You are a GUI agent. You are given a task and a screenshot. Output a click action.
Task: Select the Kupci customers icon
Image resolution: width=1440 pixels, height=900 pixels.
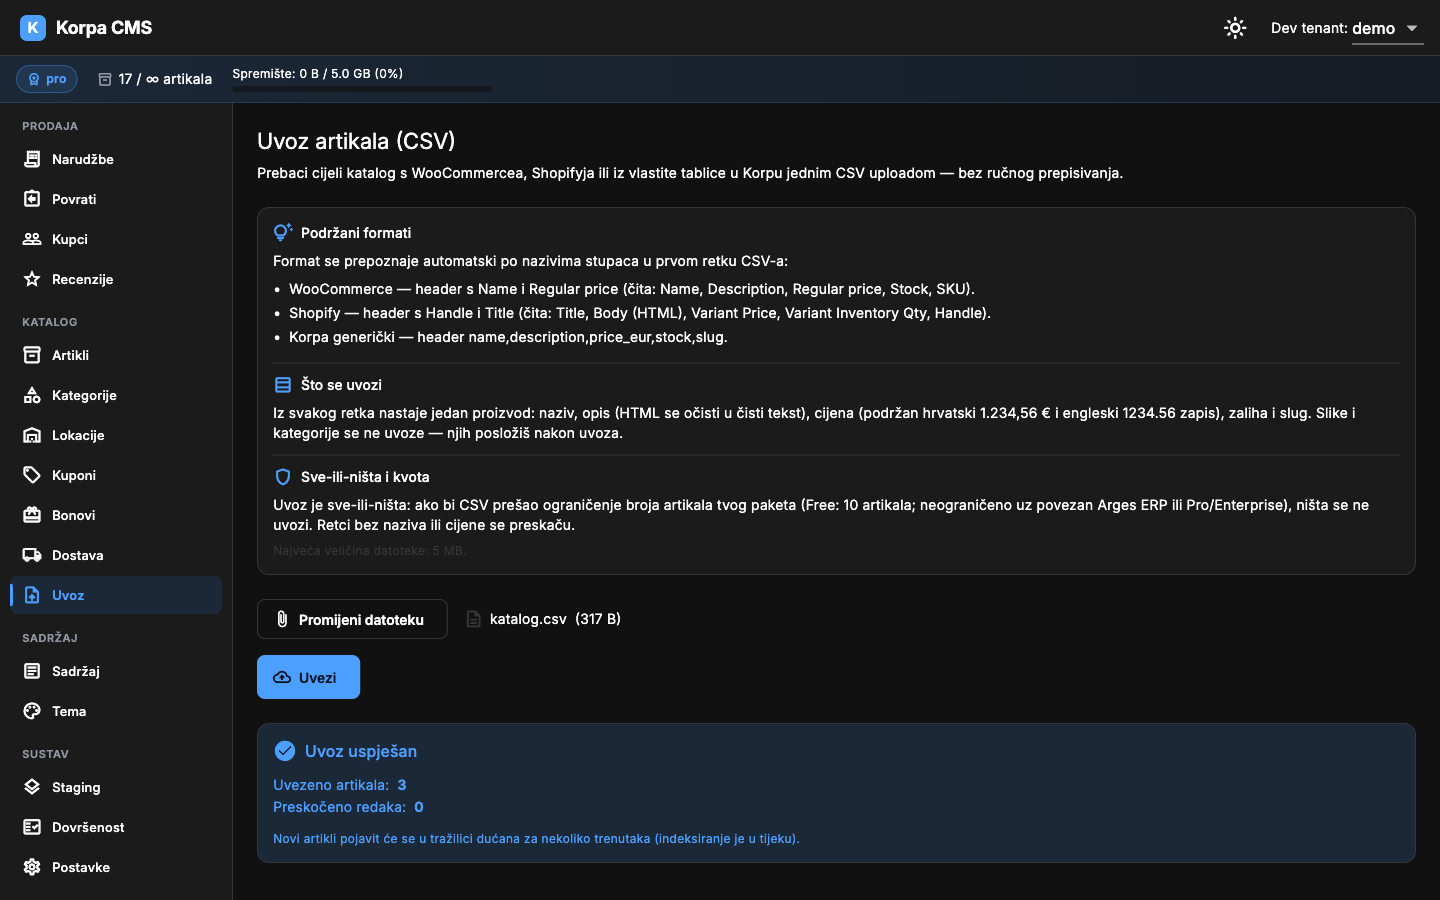(32, 239)
